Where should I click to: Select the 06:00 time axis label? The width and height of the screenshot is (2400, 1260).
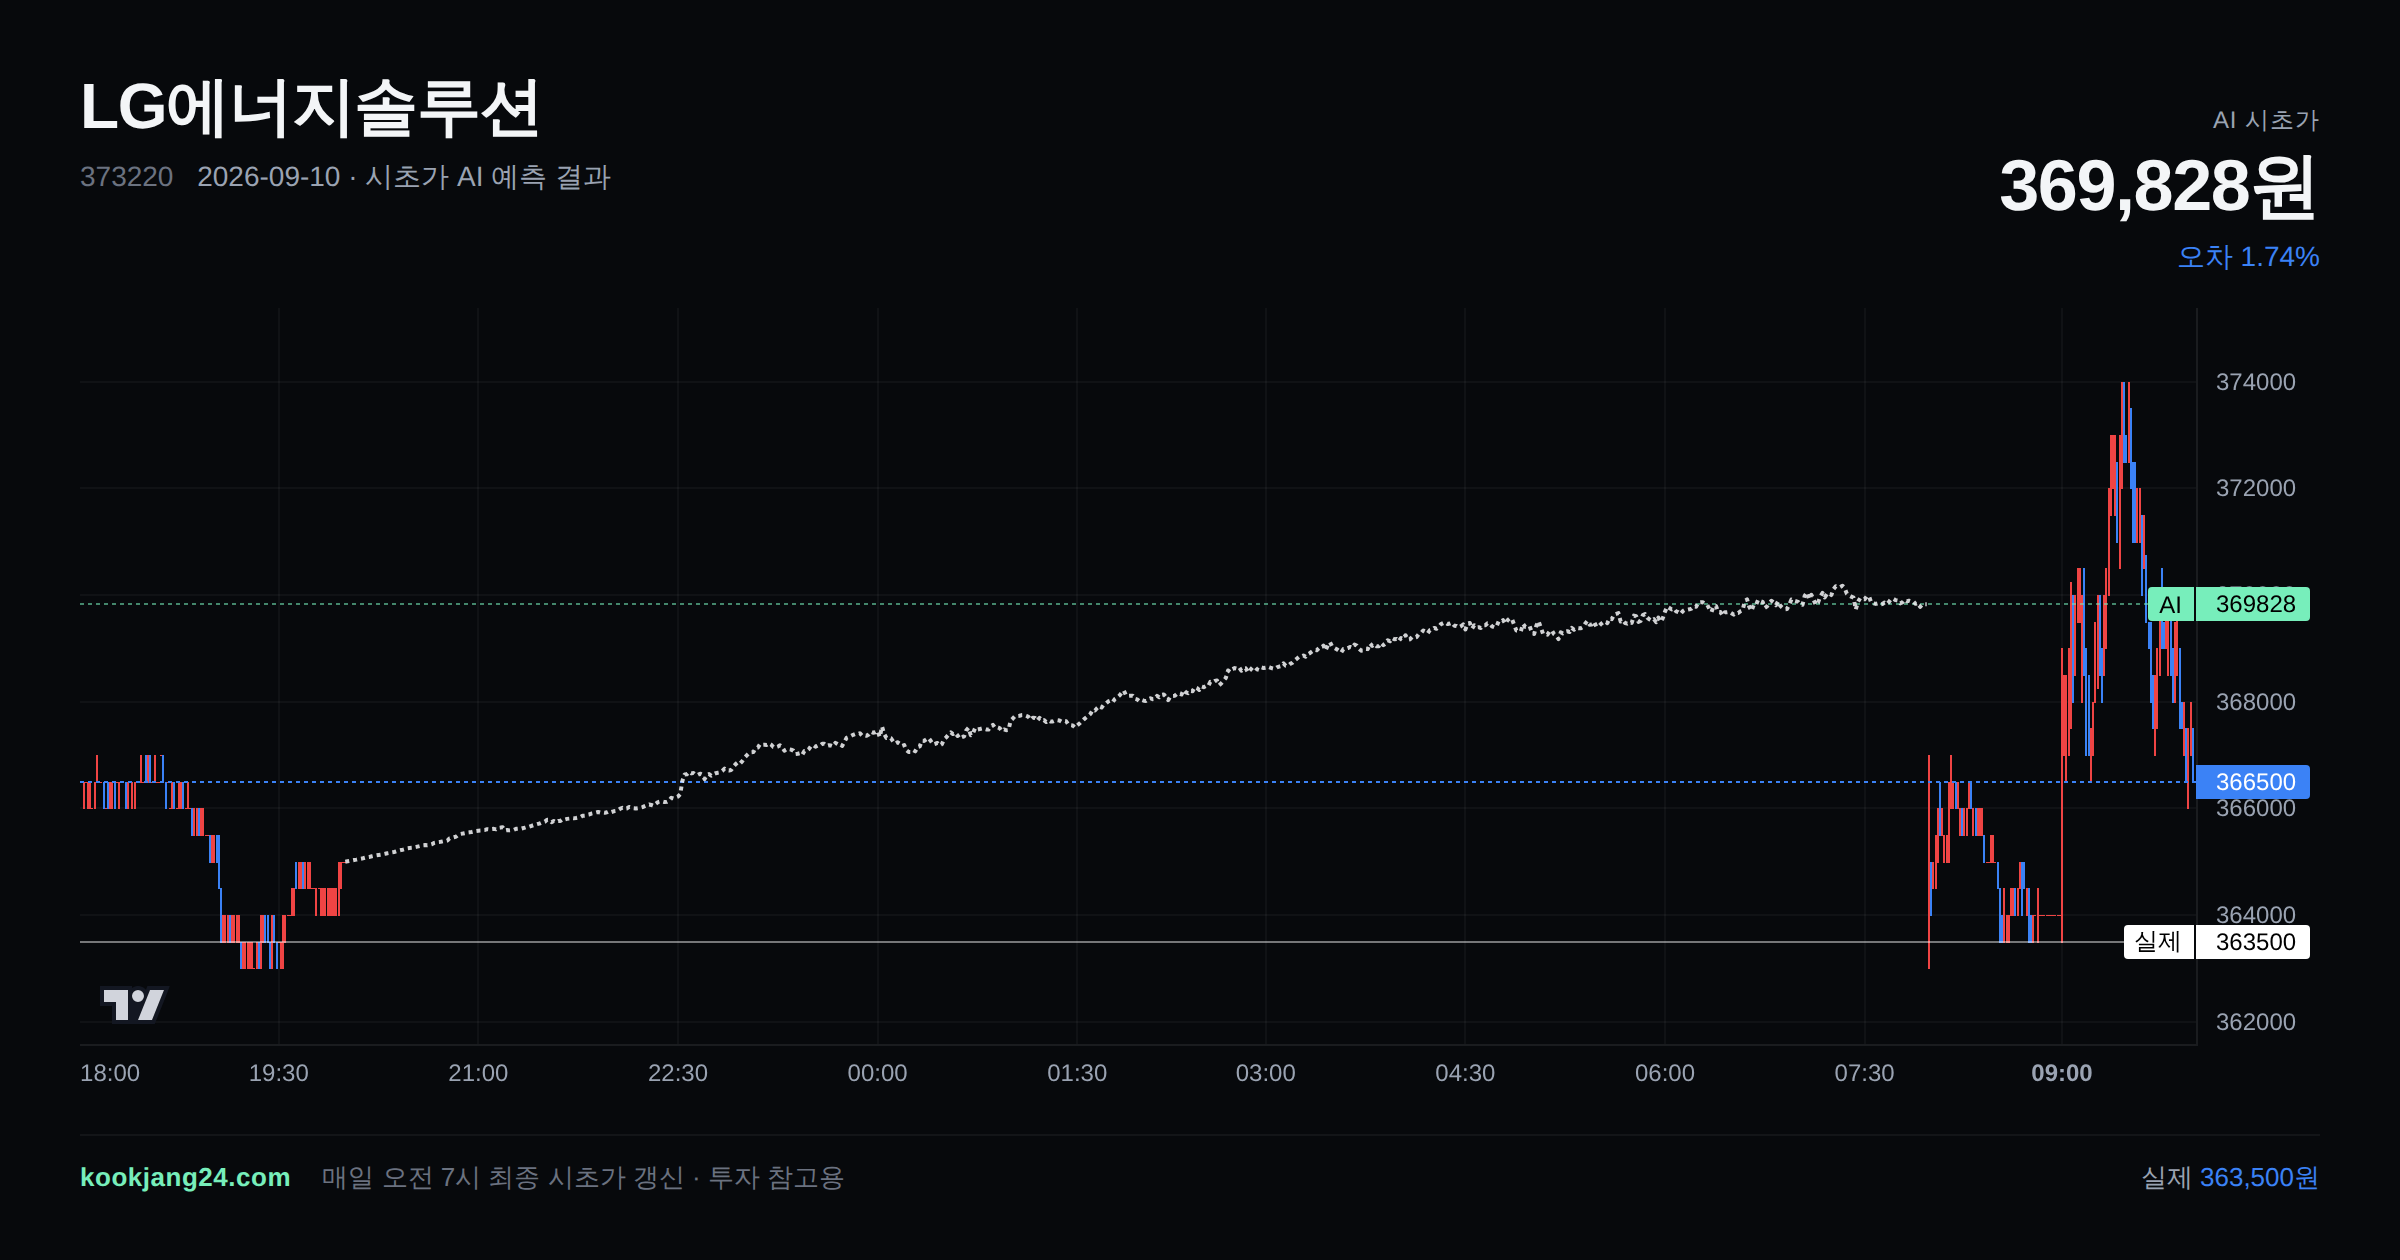pos(1665,1073)
